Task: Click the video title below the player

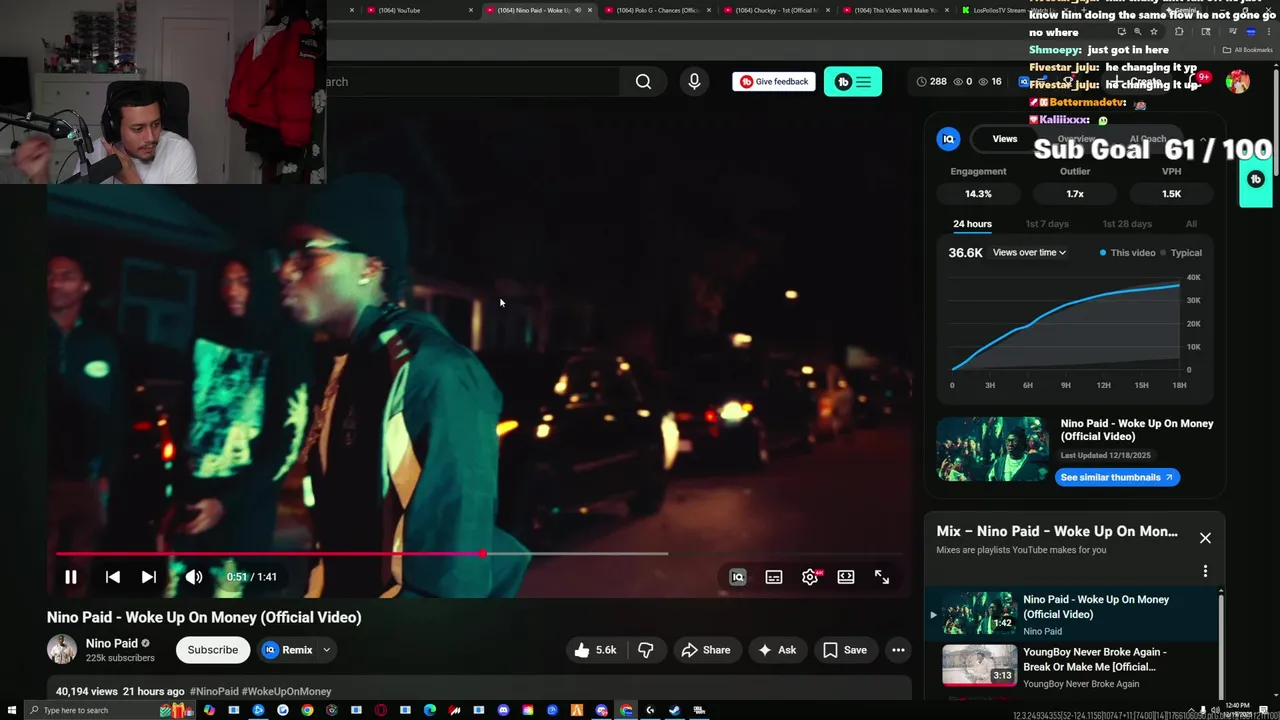Action: pyautogui.click(x=204, y=618)
